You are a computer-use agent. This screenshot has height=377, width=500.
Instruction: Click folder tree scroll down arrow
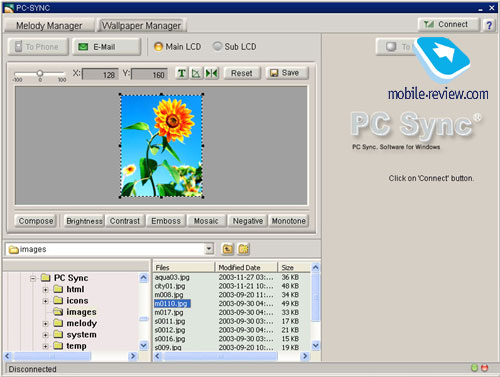click(x=144, y=345)
